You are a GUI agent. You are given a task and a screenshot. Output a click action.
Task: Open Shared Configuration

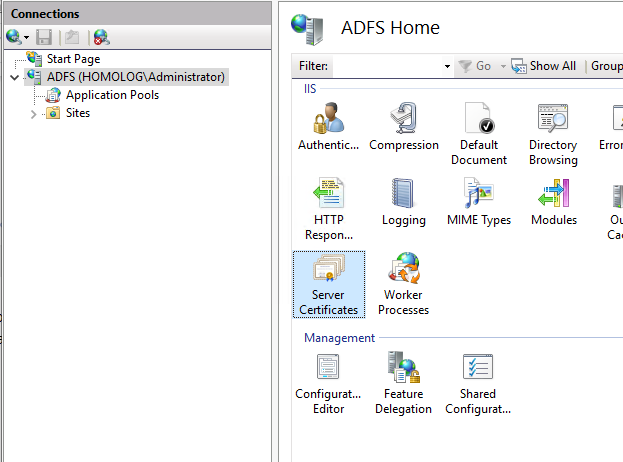pyautogui.click(x=478, y=384)
